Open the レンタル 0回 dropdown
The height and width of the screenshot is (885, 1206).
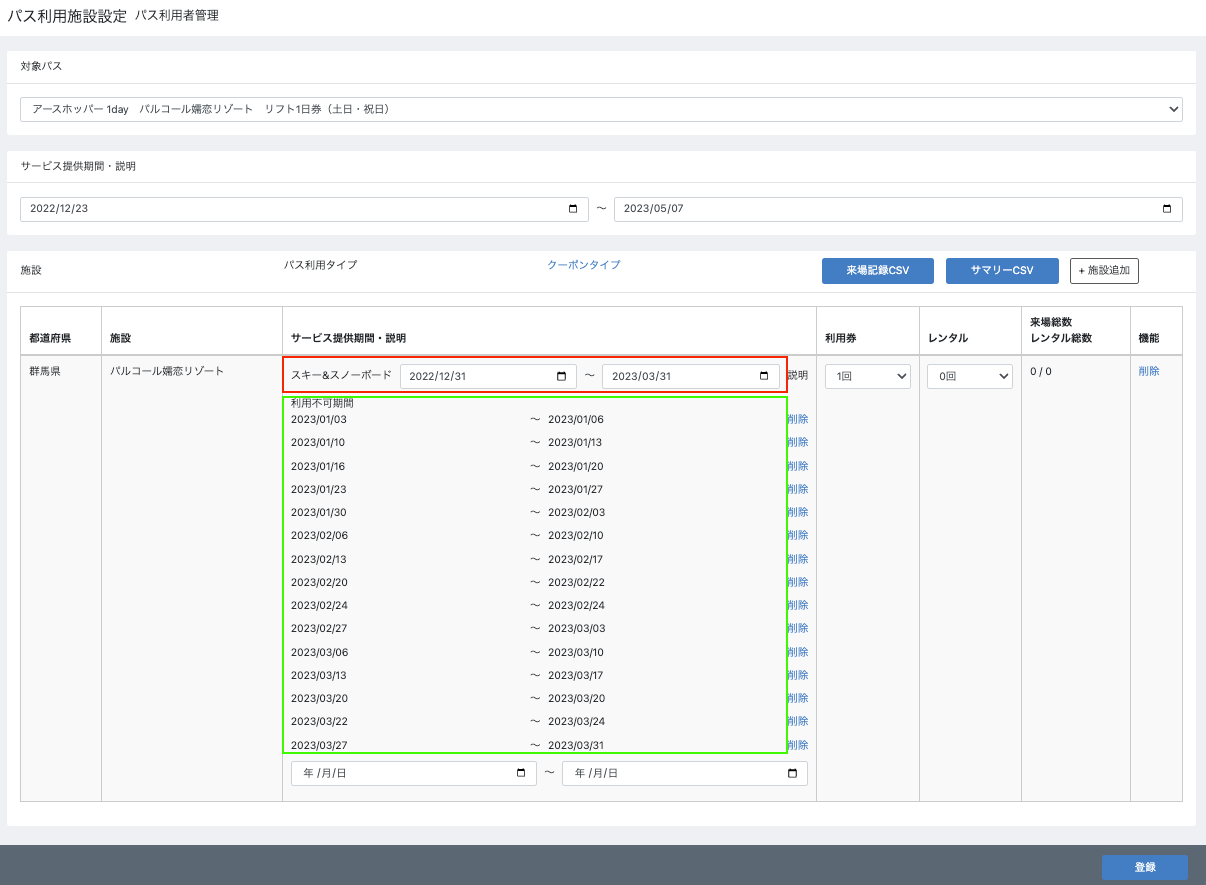[x=970, y=376]
